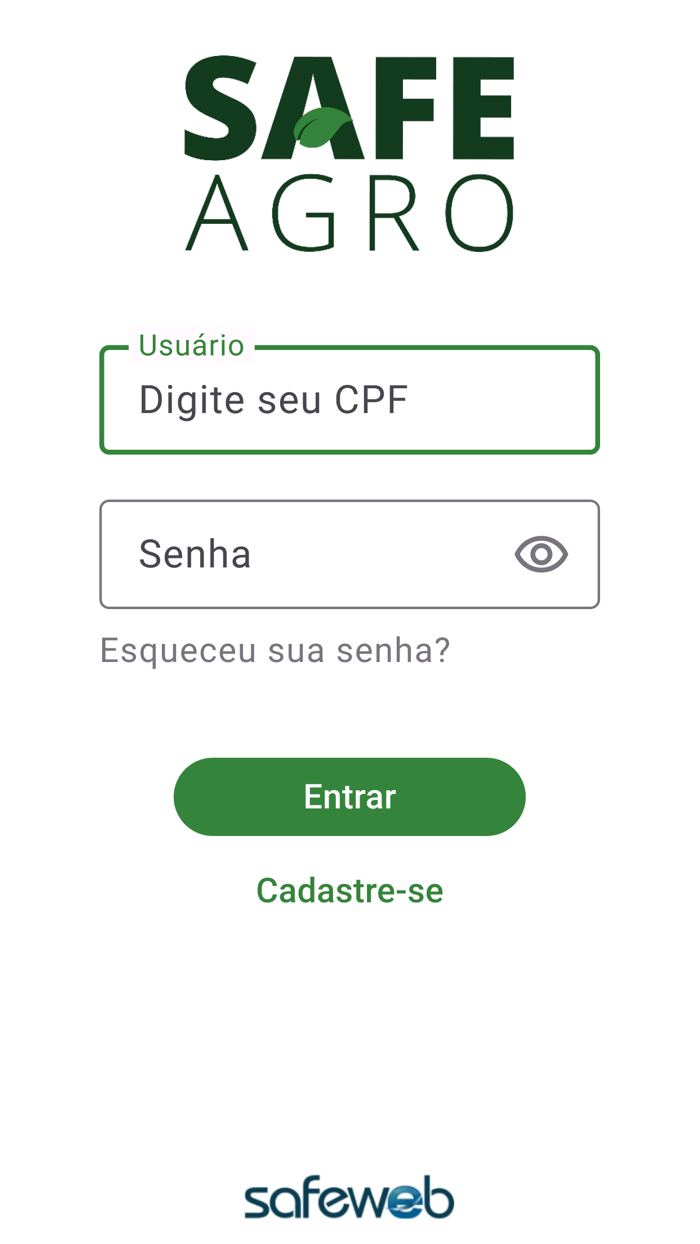The width and height of the screenshot is (700, 1244).
Task: Click the Usuário field label
Action: point(190,345)
